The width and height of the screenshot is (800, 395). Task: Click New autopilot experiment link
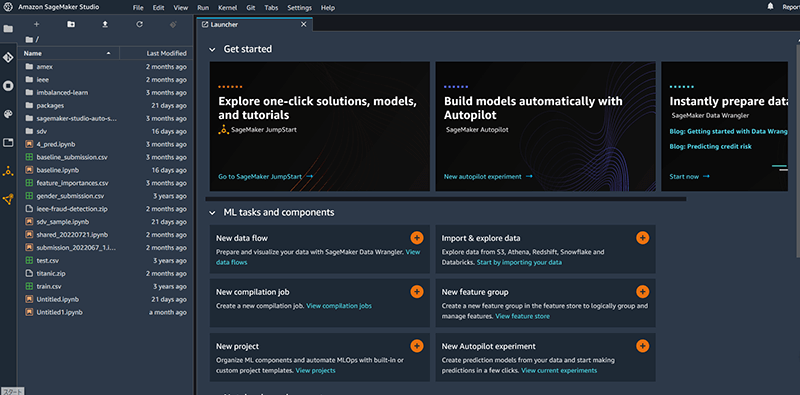tap(488, 177)
